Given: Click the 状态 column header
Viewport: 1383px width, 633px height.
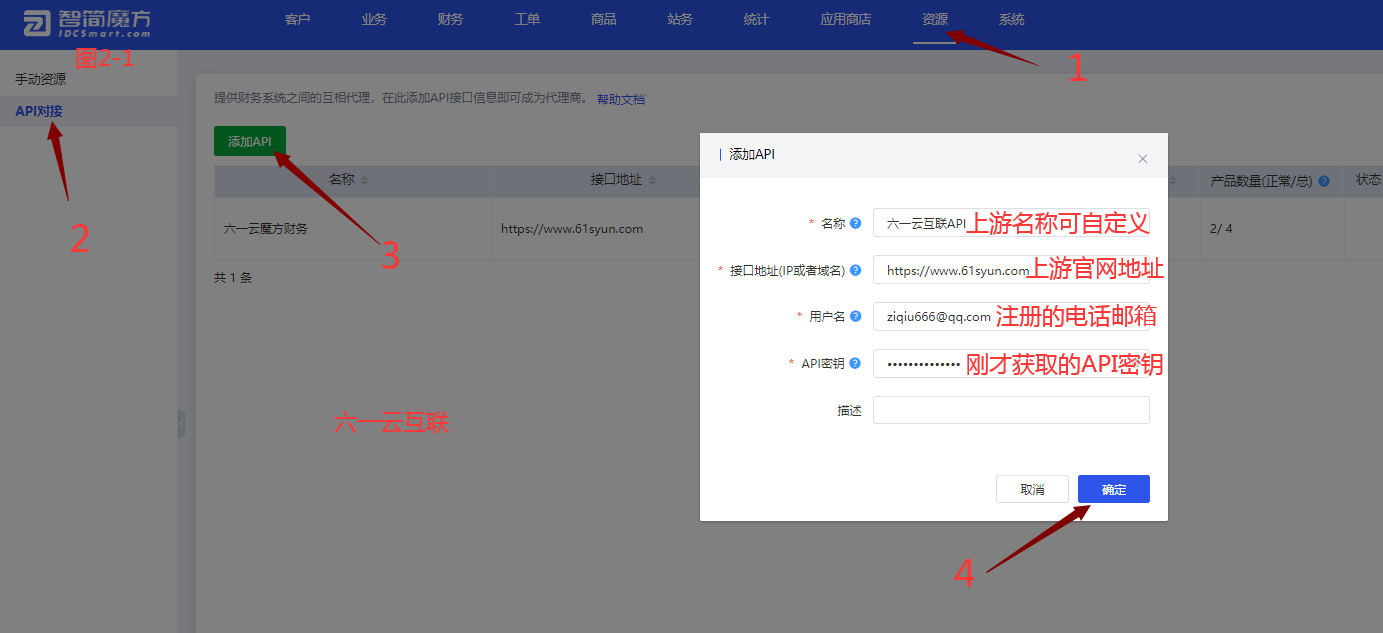Looking at the screenshot, I should [1369, 180].
